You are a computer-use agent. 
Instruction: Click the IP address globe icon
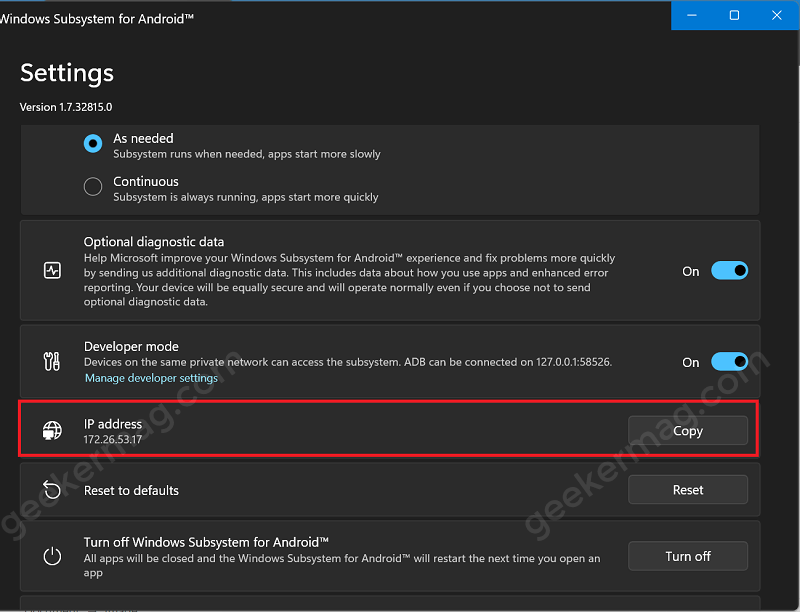coord(52,430)
